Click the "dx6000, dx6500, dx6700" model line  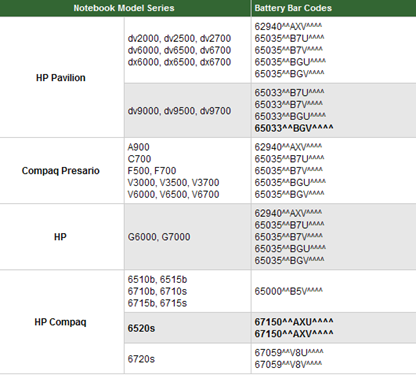pyautogui.click(x=179, y=62)
